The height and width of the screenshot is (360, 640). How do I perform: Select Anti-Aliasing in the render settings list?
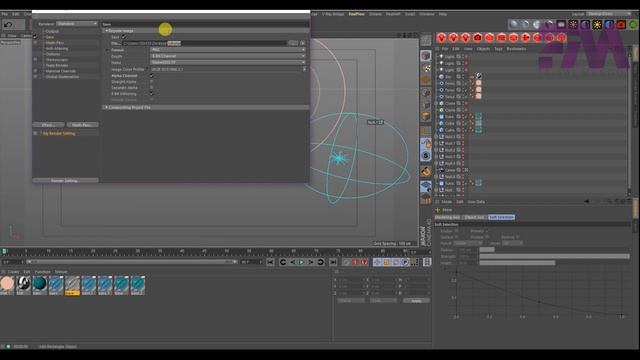pyautogui.click(x=57, y=49)
